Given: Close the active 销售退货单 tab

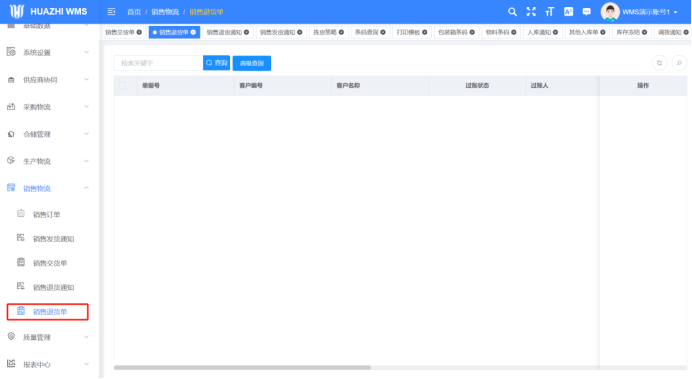Looking at the screenshot, I should [193, 32].
